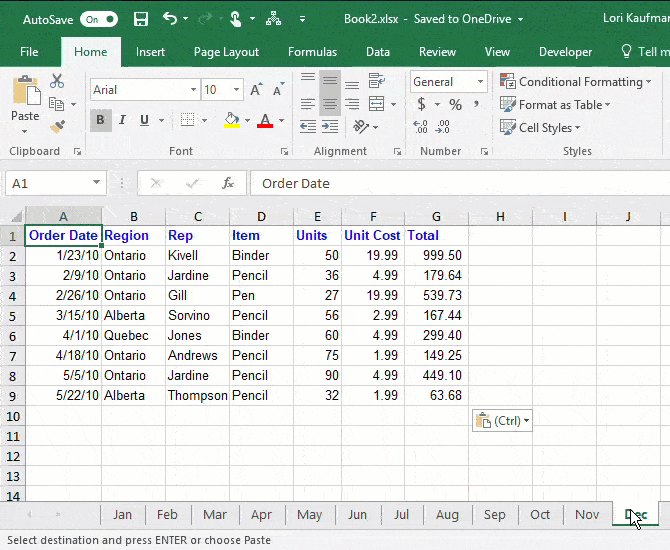Viewport: 670px width, 550px height.
Task: Click the yellow Fill Color swatch
Action: pyautogui.click(x=232, y=120)
